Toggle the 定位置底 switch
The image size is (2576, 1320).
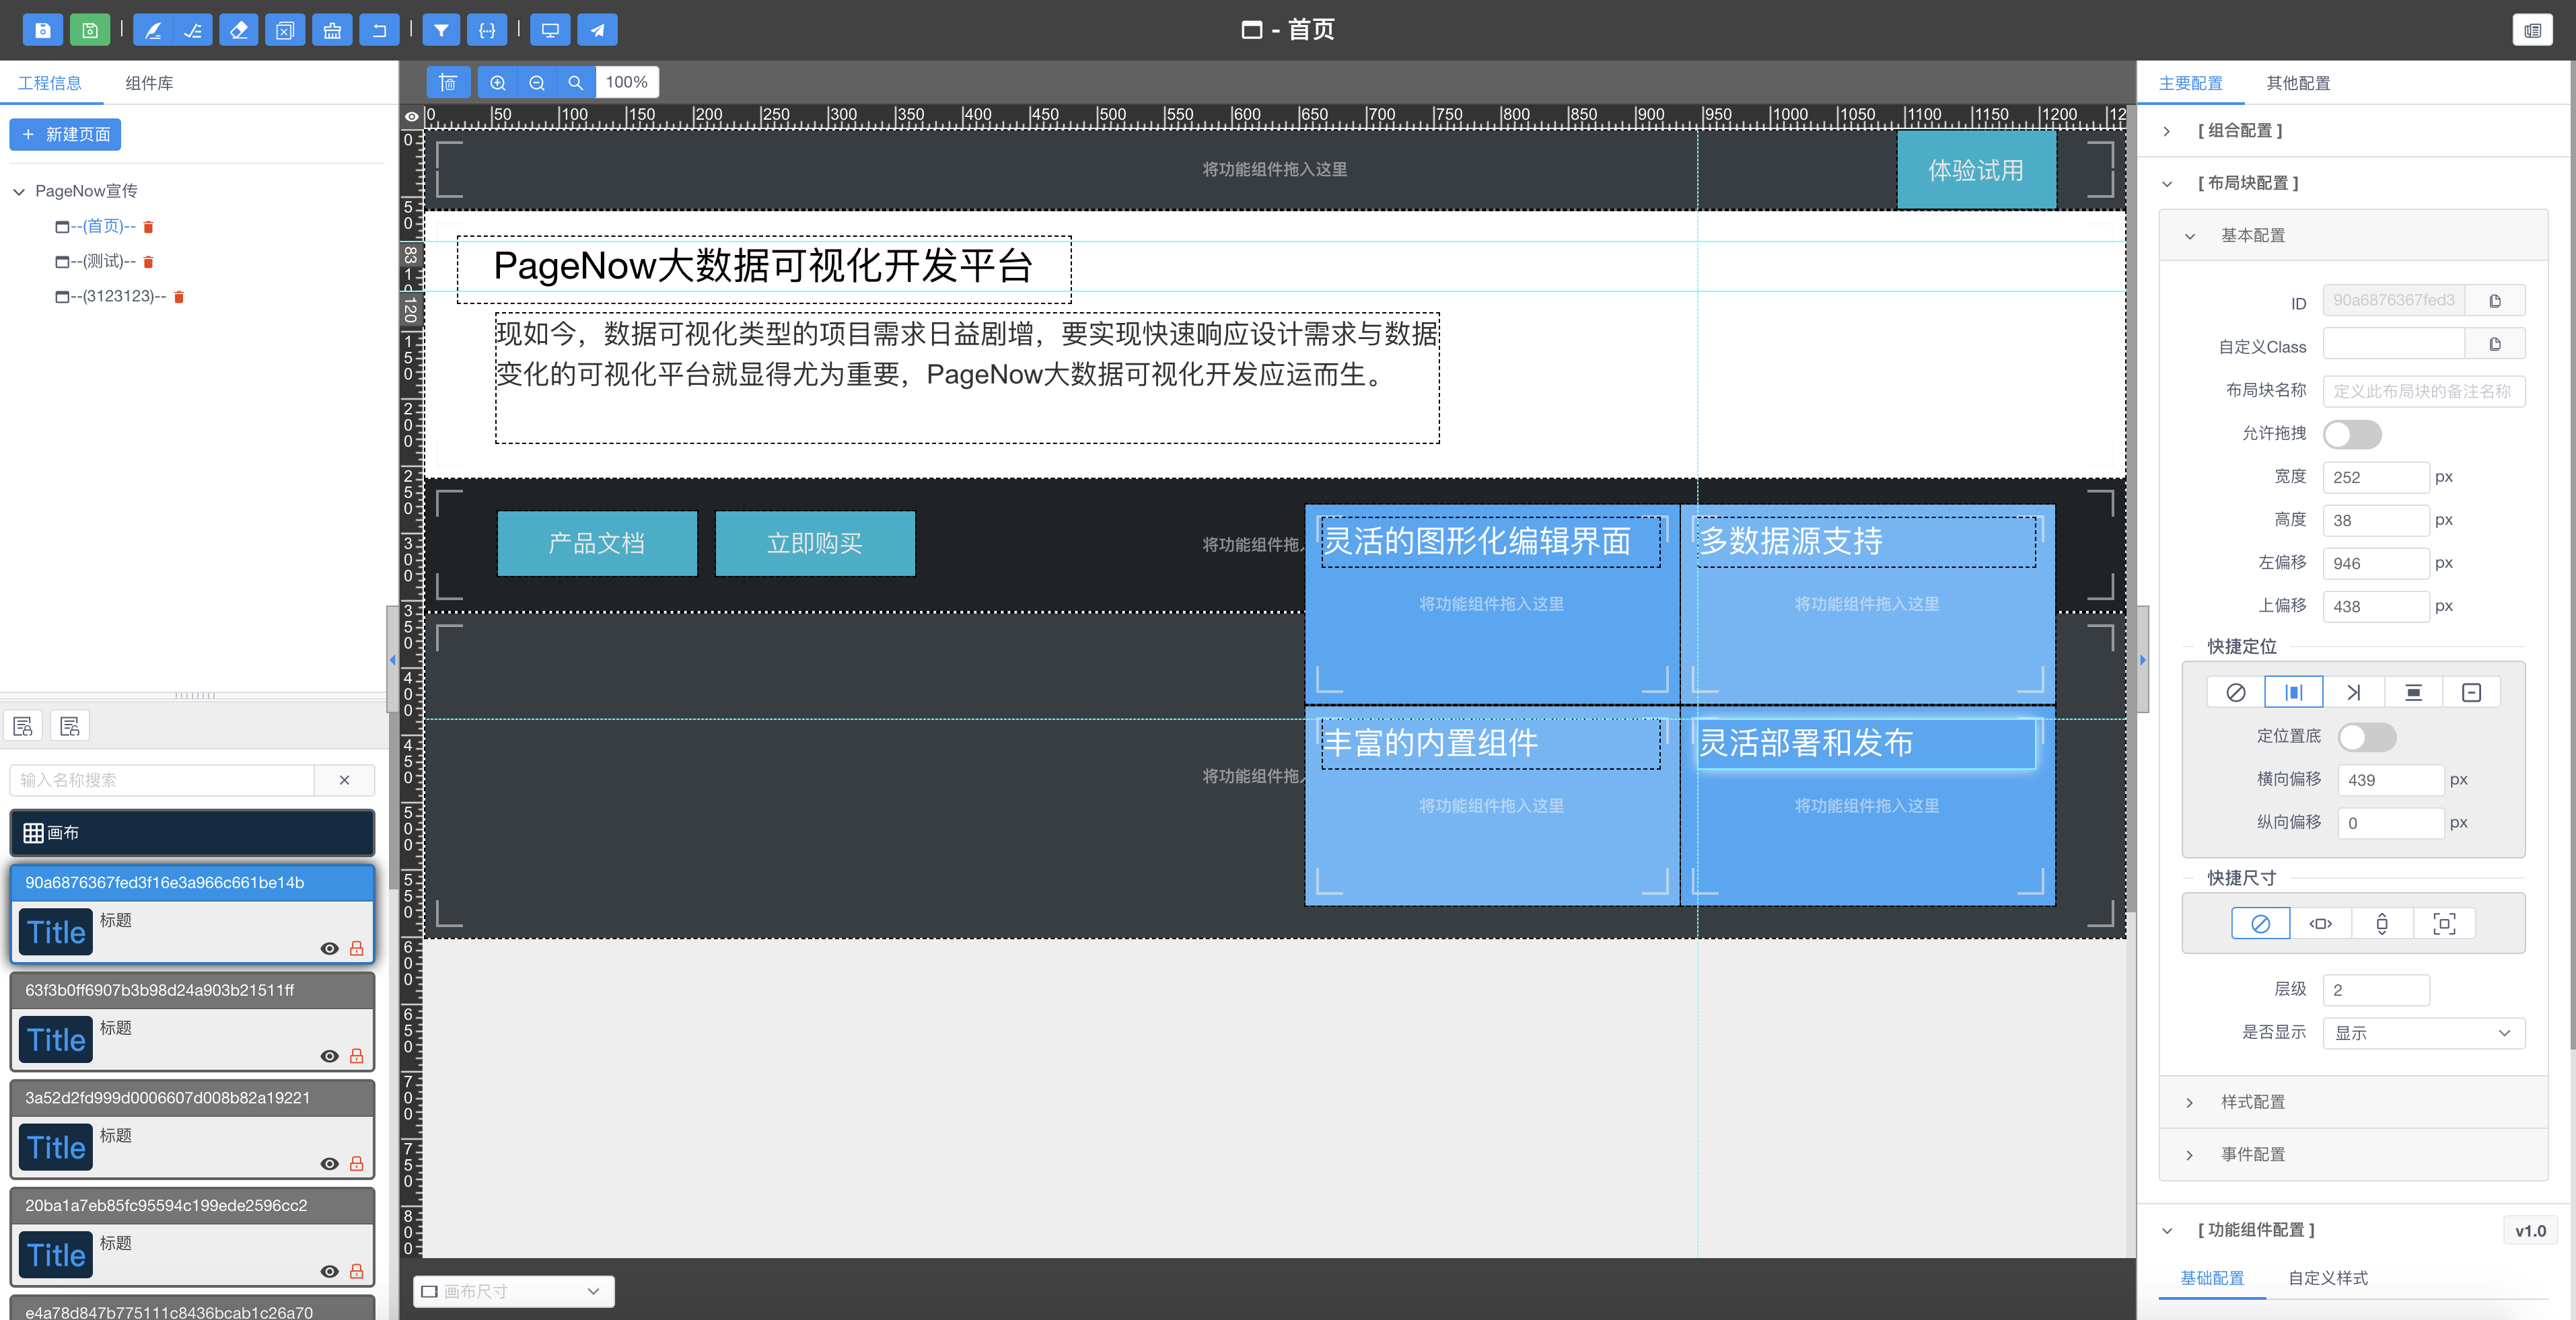(x=2367, y=737)
